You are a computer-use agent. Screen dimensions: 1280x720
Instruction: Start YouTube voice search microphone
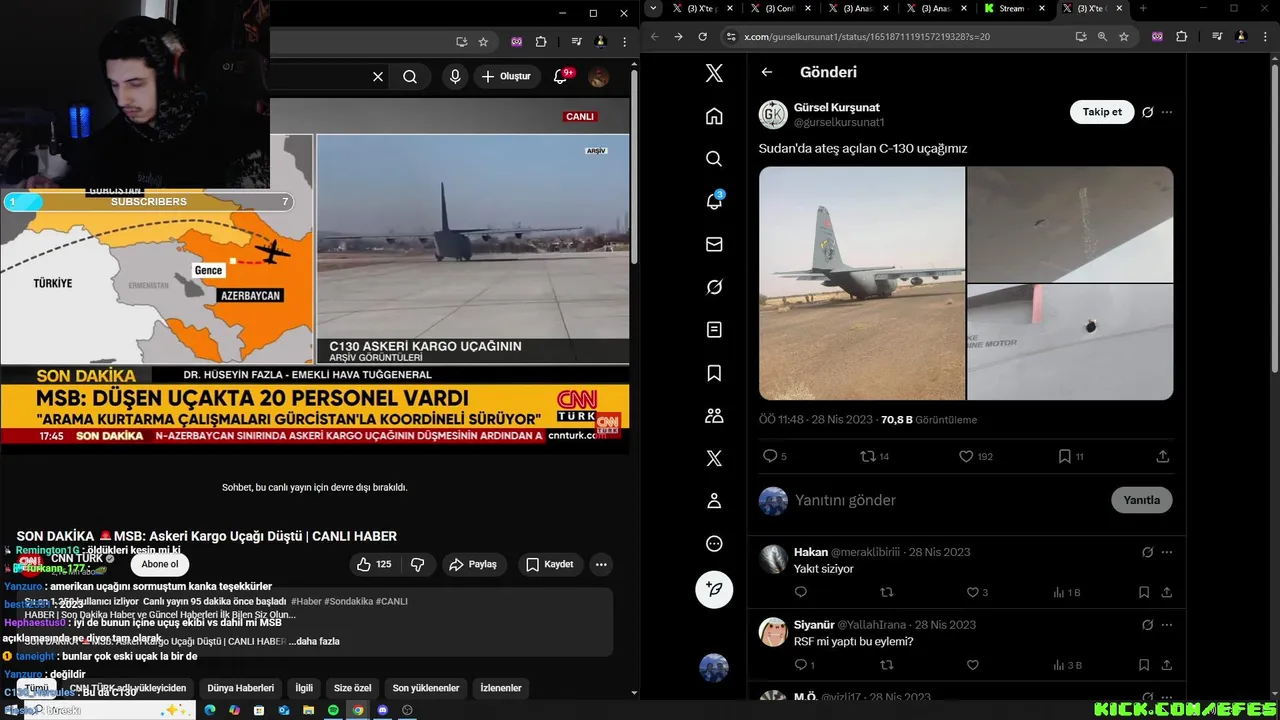[455, 76]
